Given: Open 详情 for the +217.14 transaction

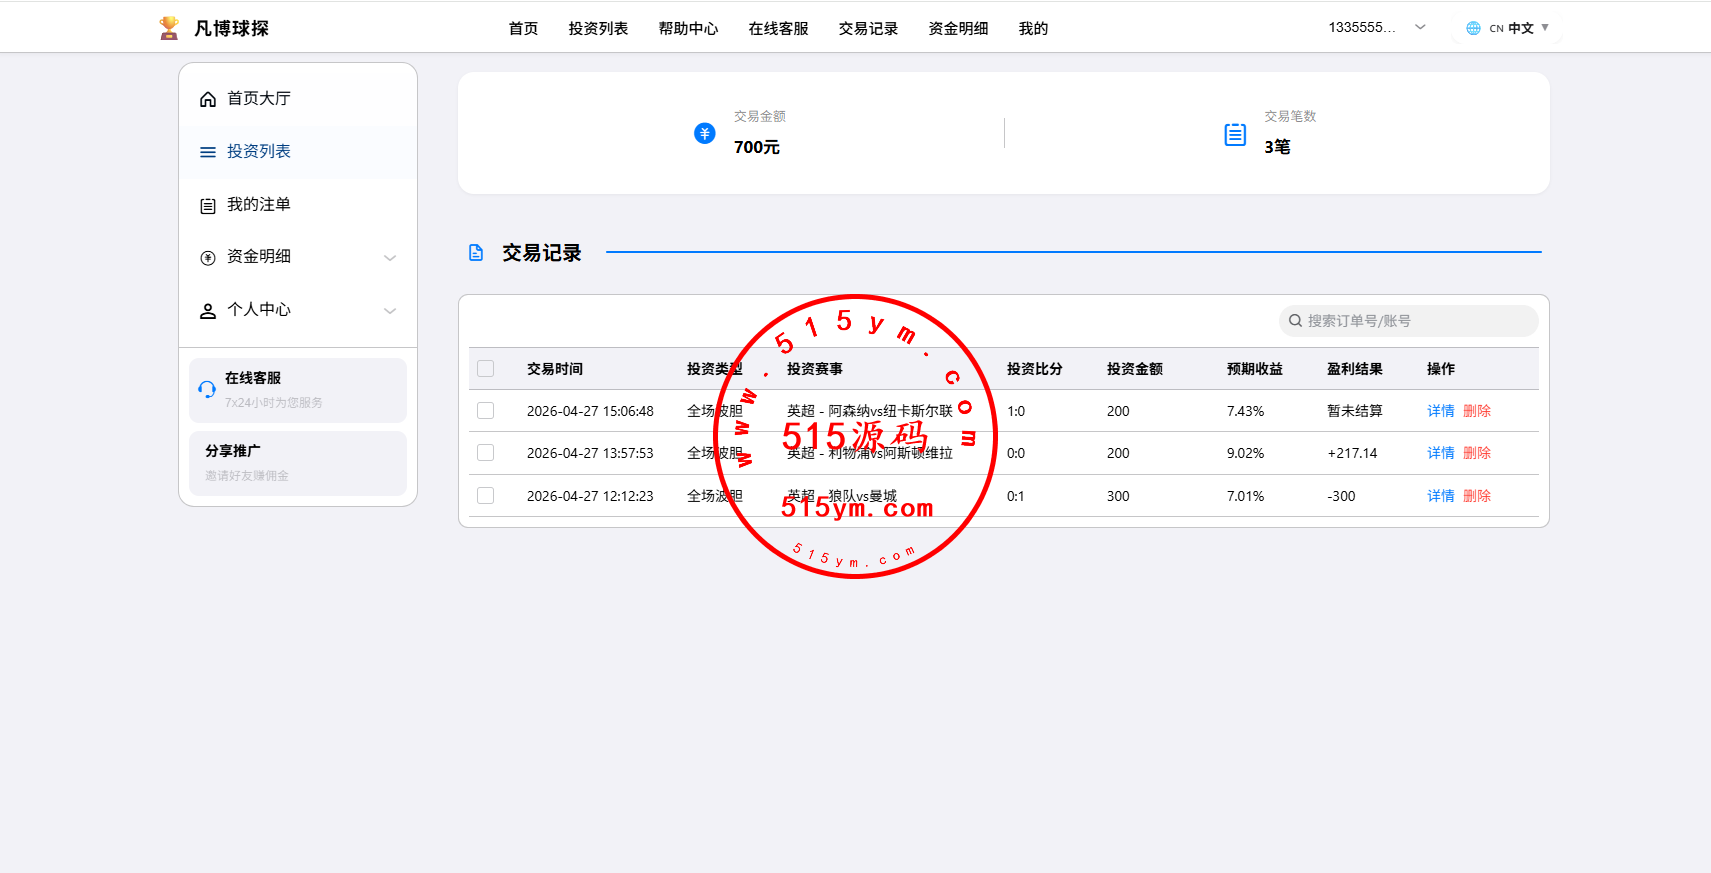Looking at the screenshot, I should pos(1440,453).
